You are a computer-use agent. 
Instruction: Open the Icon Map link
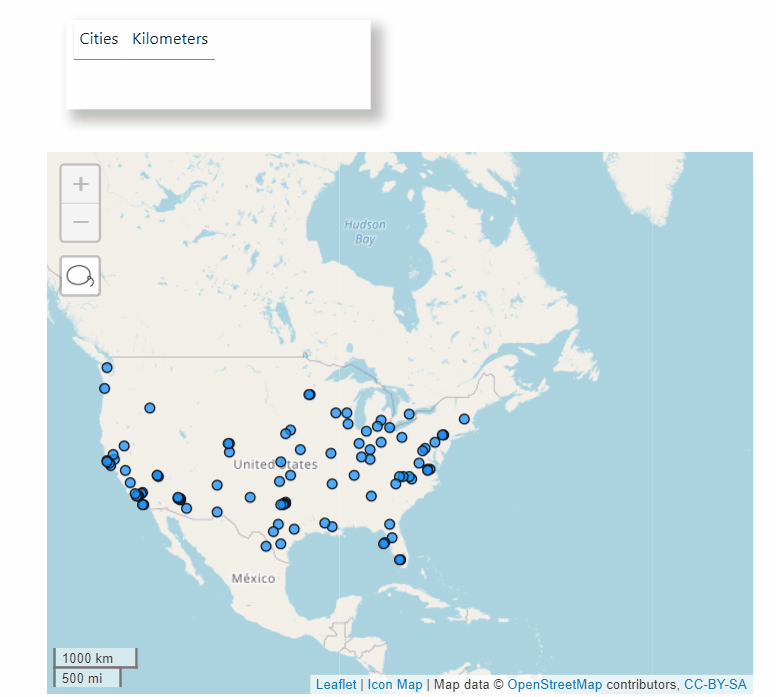pos(395,685)
